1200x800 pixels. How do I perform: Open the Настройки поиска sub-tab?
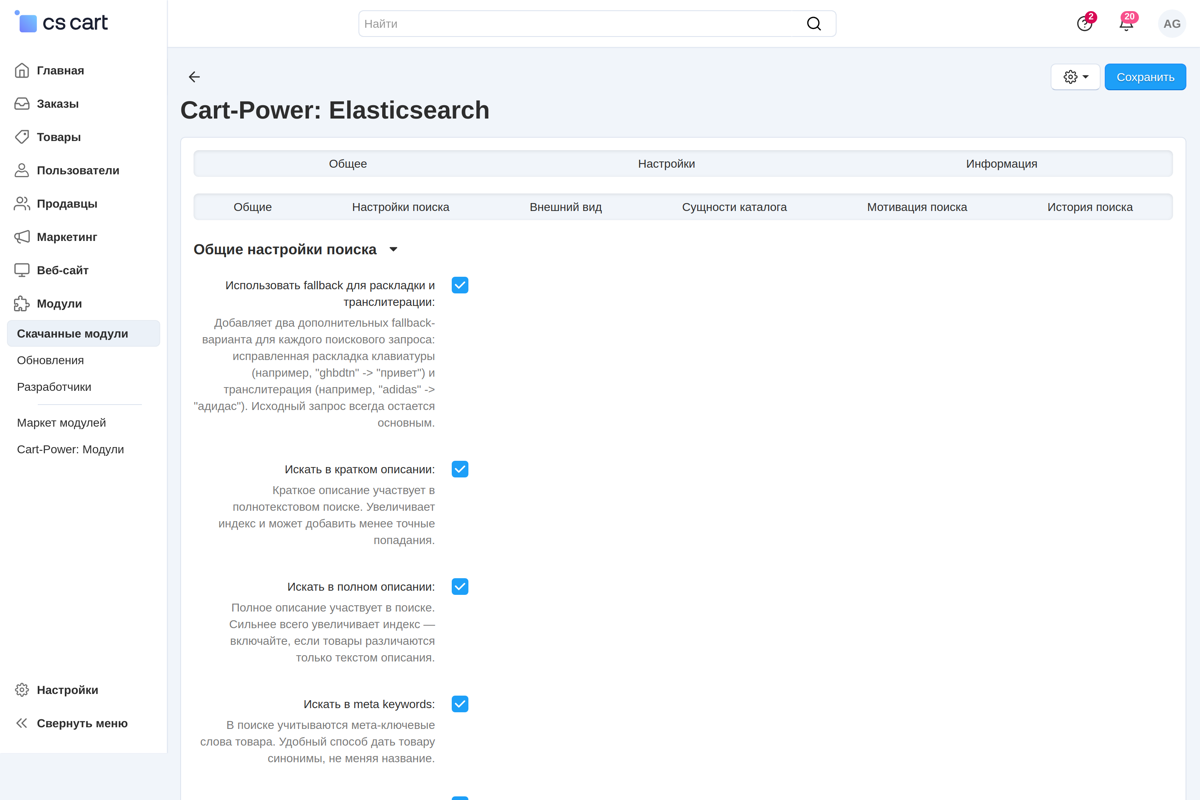[x=401, y=207]
